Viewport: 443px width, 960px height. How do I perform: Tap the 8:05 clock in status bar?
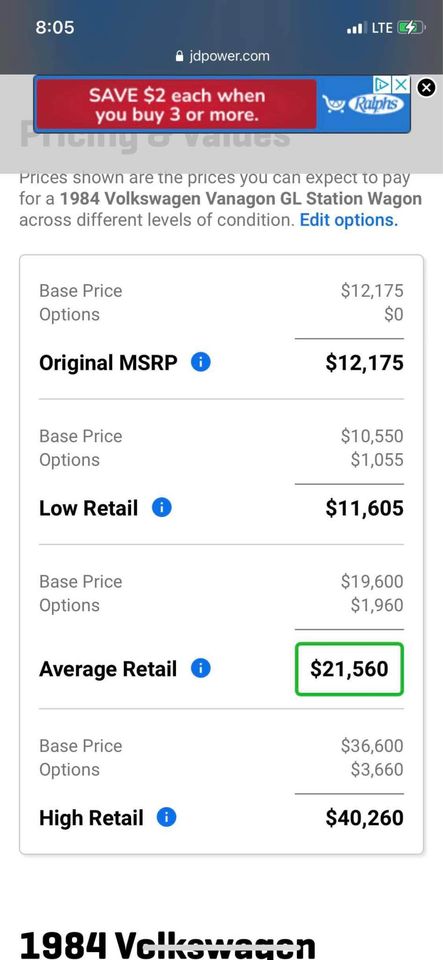pos(55,28)
